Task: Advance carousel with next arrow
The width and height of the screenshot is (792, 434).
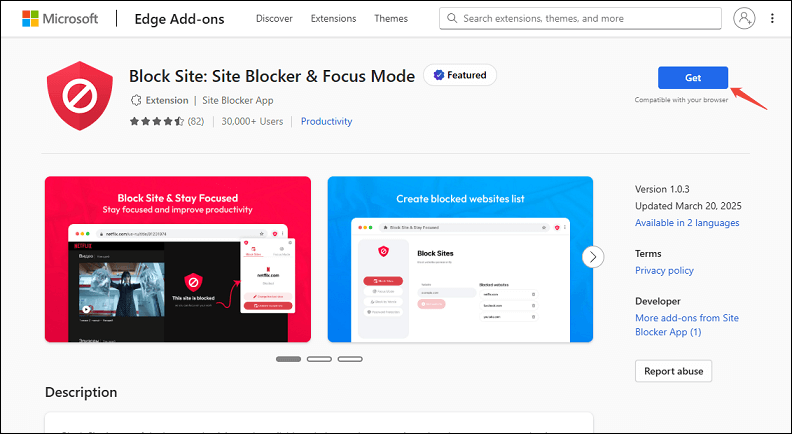Action: tap(593, 257)
